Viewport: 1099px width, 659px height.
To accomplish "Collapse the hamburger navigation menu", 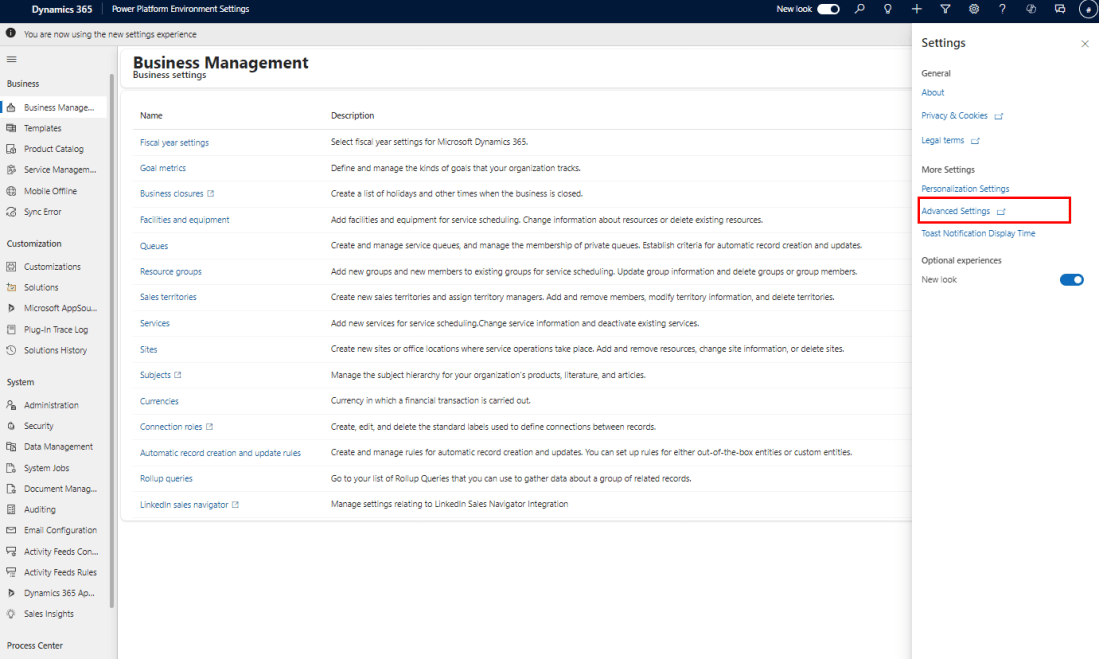I will (x=12, y=59).
